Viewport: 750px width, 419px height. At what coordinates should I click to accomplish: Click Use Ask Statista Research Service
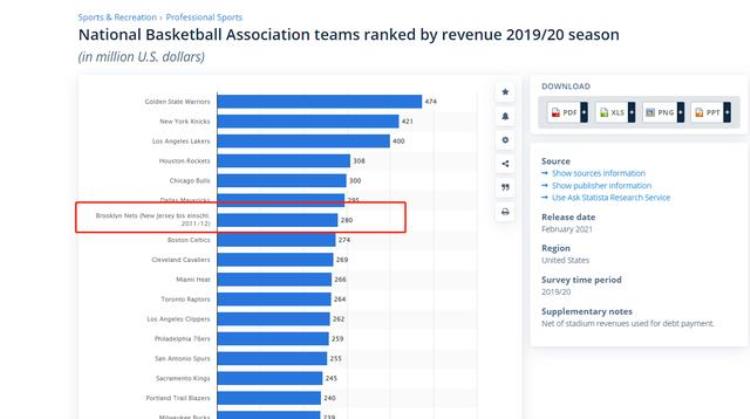coord(611,198)
